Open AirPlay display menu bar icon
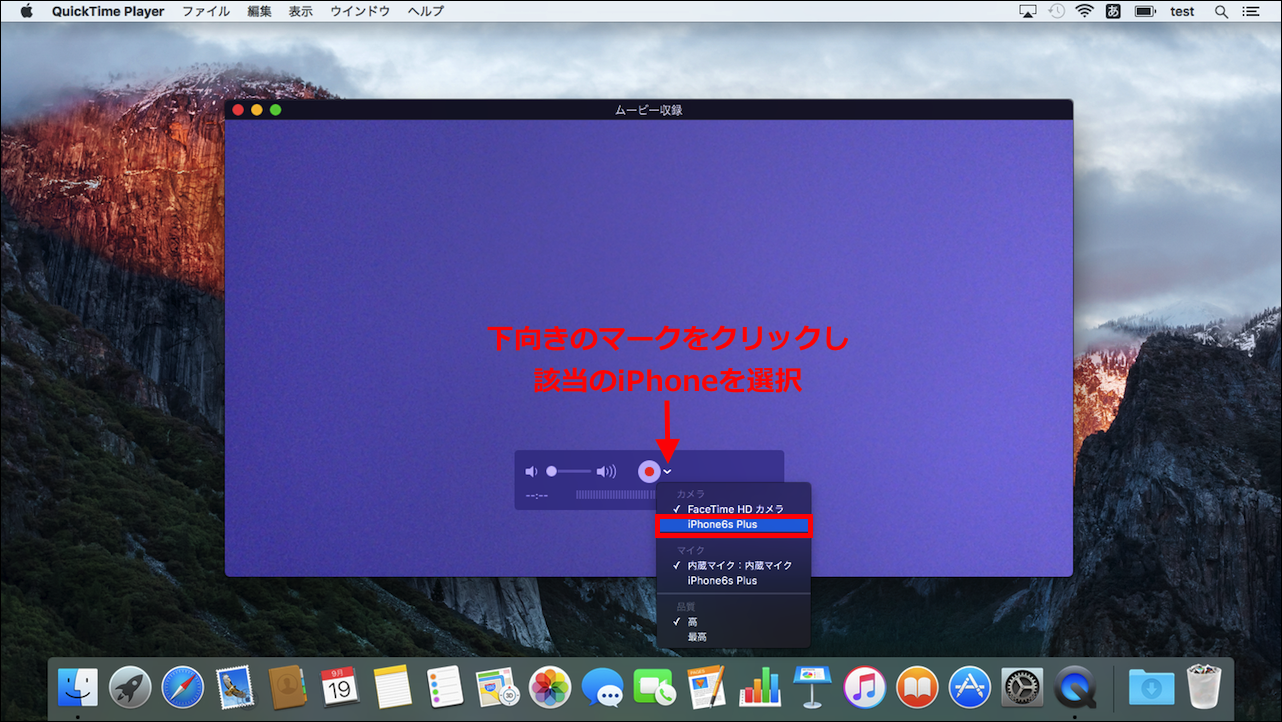 pos(1028,11)
